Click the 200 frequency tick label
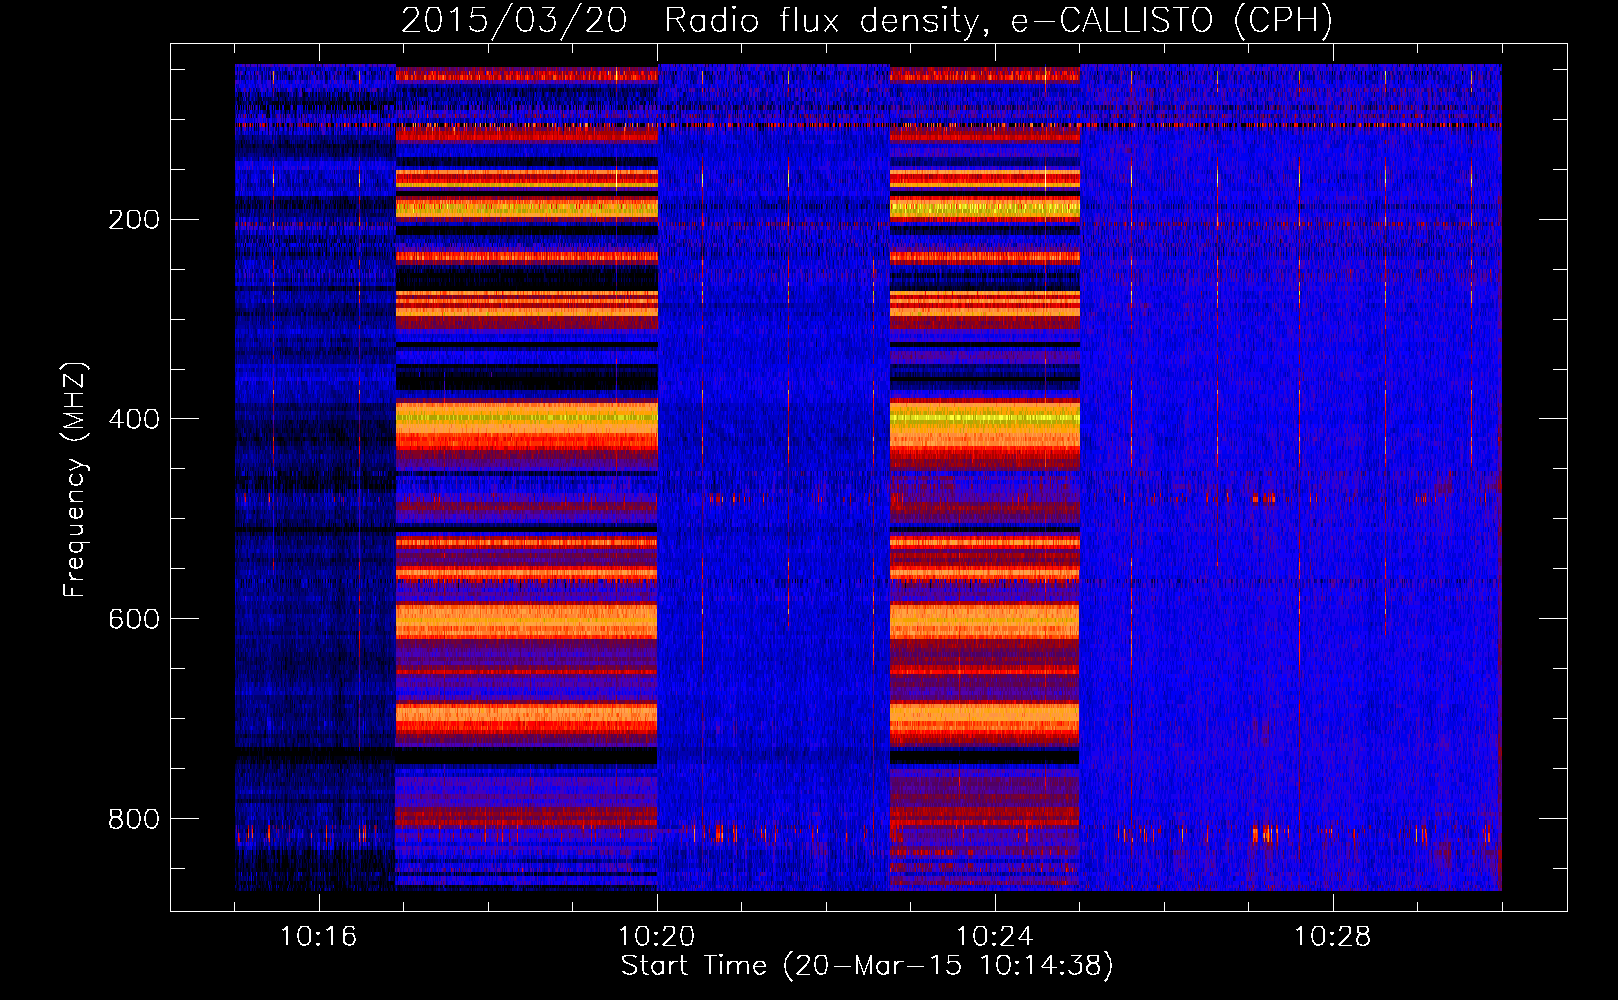The height and width of the screenshot is (1000, 1618). pyautogui.click(x=133, y=220)
